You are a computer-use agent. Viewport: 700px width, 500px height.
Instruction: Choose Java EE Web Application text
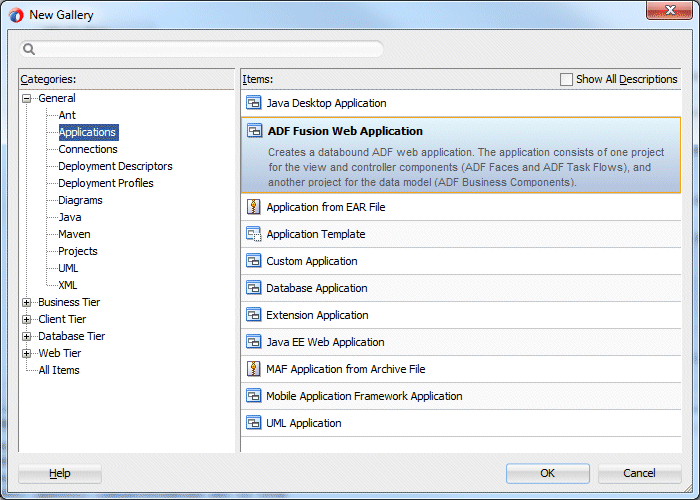coord(325,342)
